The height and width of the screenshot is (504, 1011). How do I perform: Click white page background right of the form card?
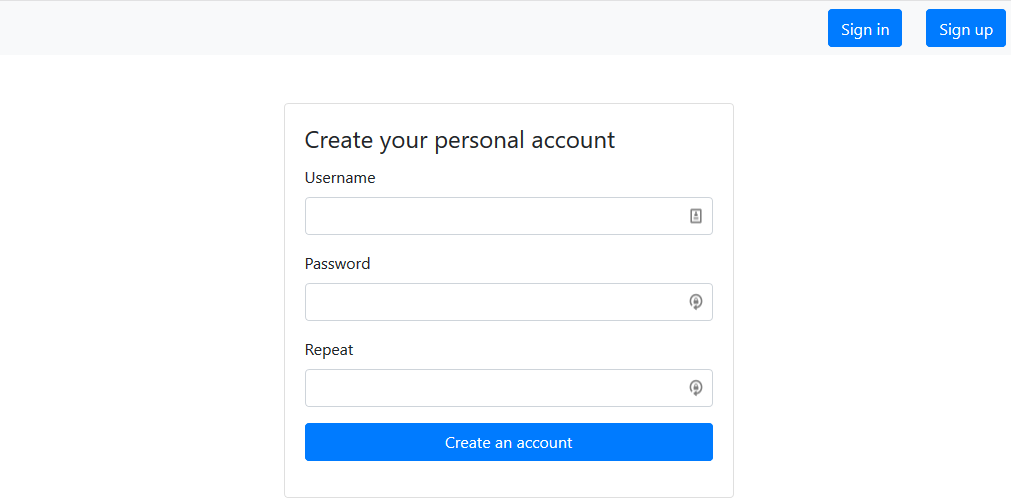coord(870,300)
